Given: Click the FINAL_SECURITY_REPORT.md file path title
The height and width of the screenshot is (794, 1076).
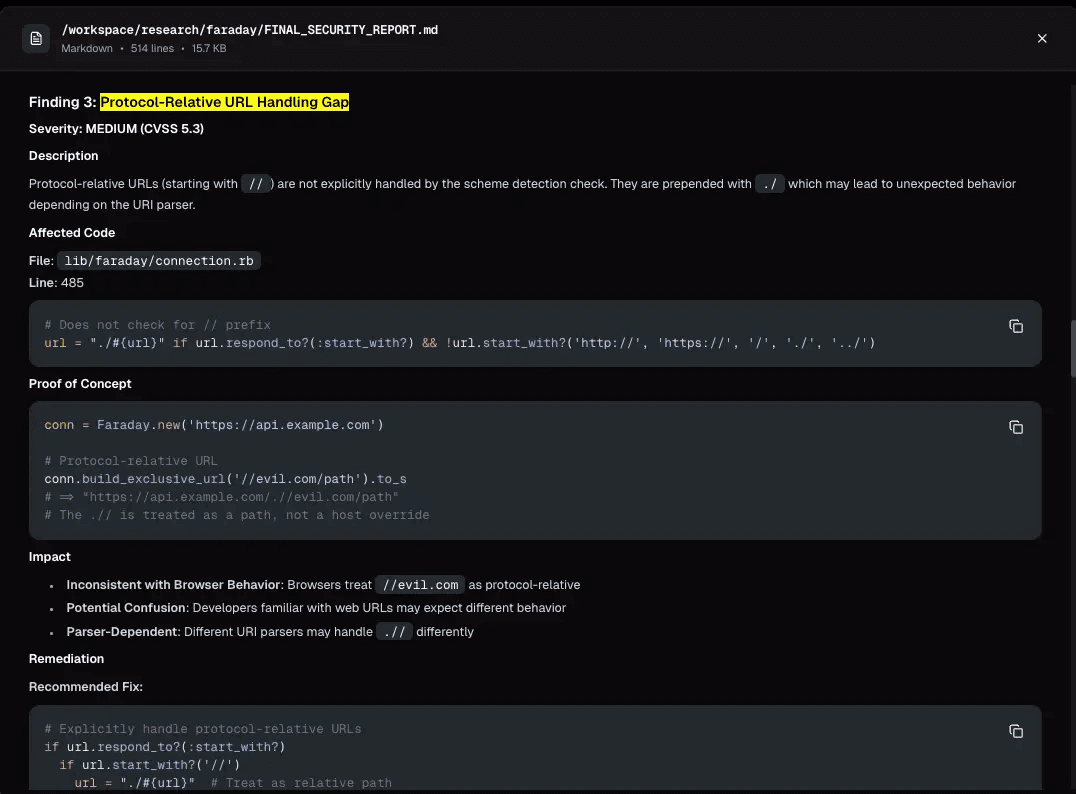Looking at the screenshot, I should click(x=249, y=30).
